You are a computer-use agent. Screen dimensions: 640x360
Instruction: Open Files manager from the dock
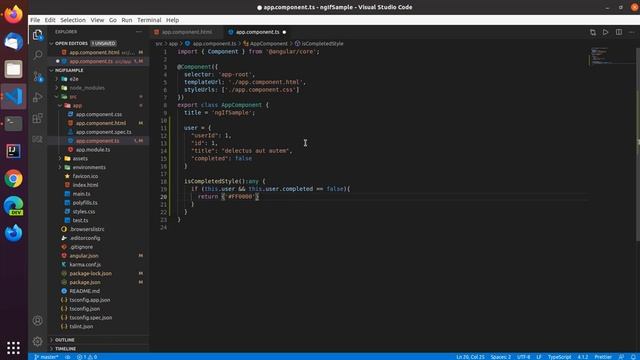point(13,69)
